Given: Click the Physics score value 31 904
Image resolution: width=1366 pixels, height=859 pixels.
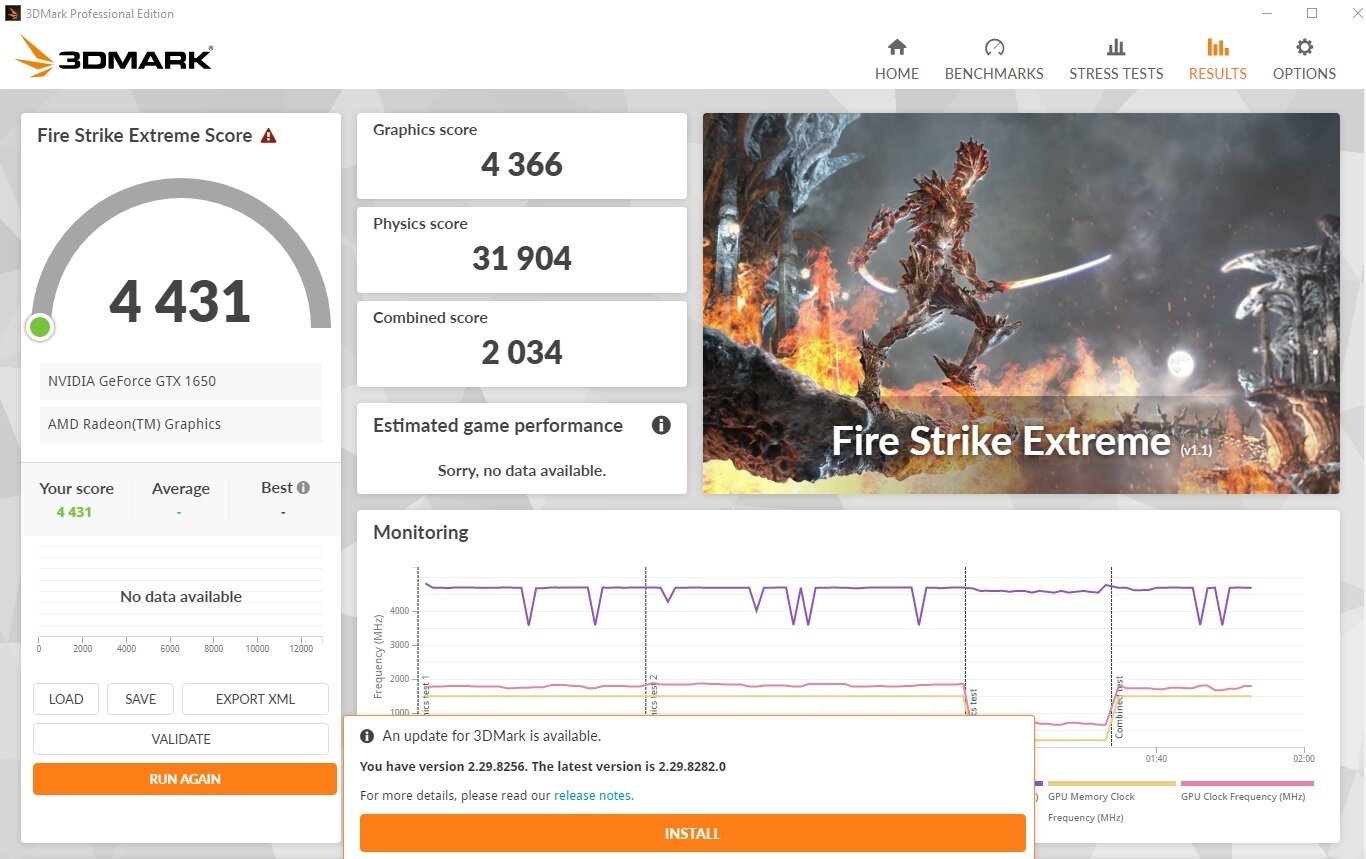Looking at the screenshot, I should coord(522,258).
